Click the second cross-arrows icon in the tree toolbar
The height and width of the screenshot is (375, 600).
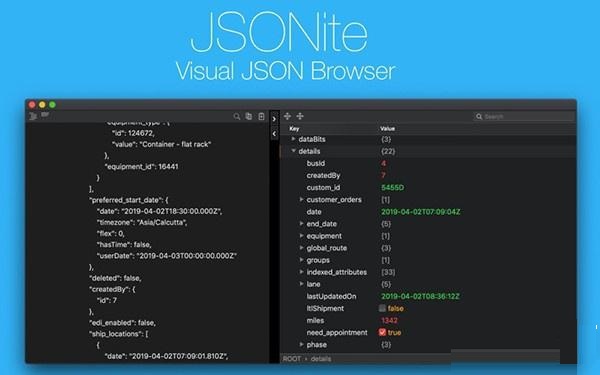point(300,116)
